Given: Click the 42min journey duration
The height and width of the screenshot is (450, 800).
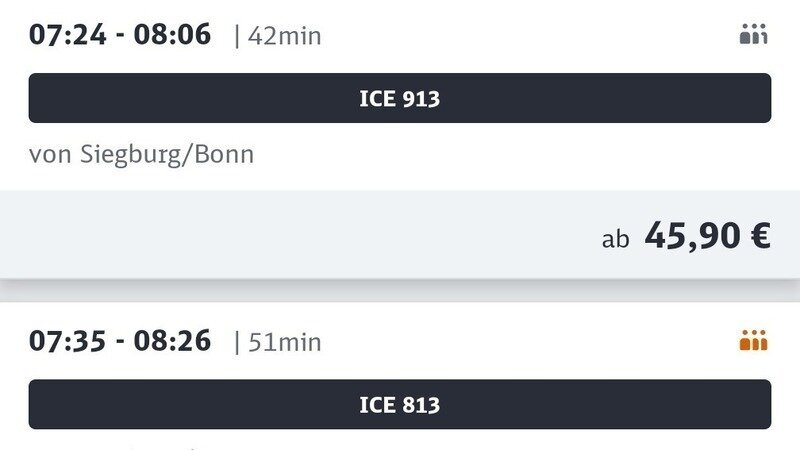Looking at the screenshot, I should pyautogui.click(x=284, y=37).
